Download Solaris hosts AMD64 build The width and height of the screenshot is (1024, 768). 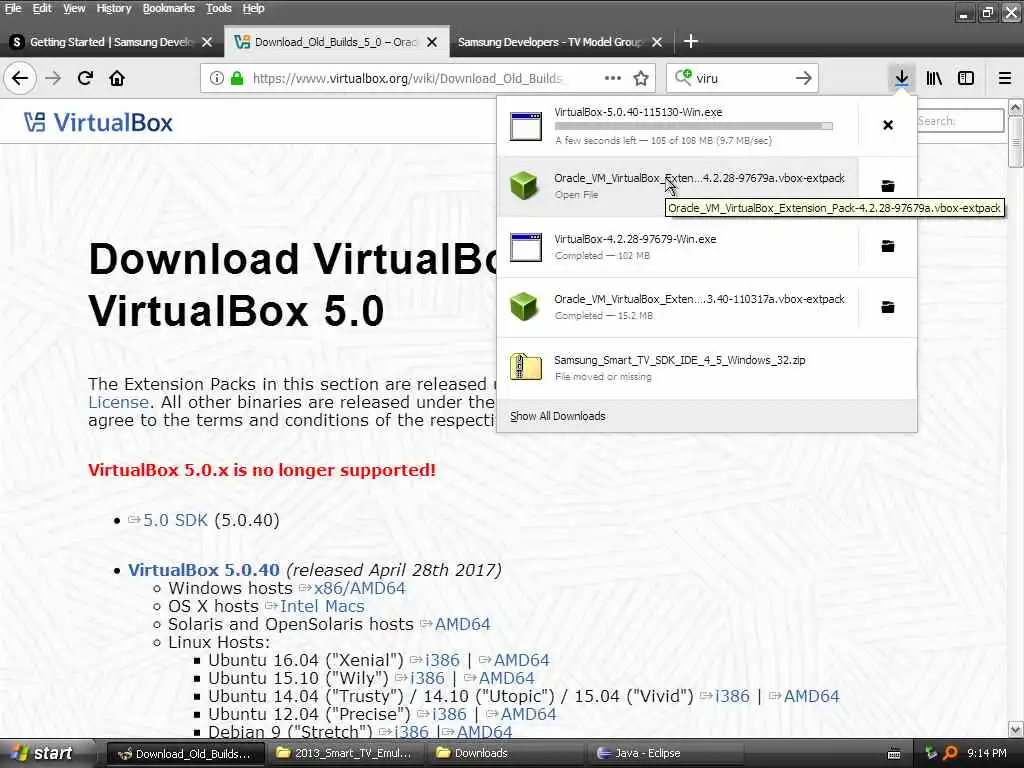(462, 624)
